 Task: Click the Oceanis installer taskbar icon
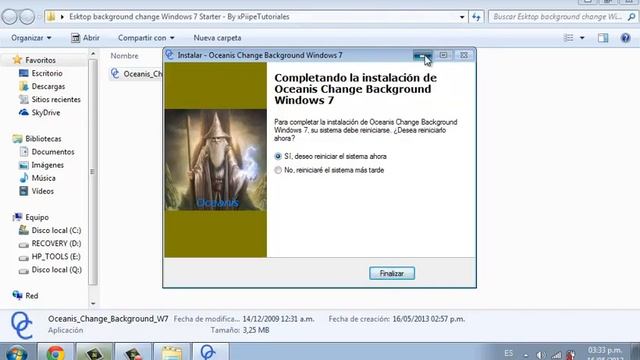(x=209, y=353)
